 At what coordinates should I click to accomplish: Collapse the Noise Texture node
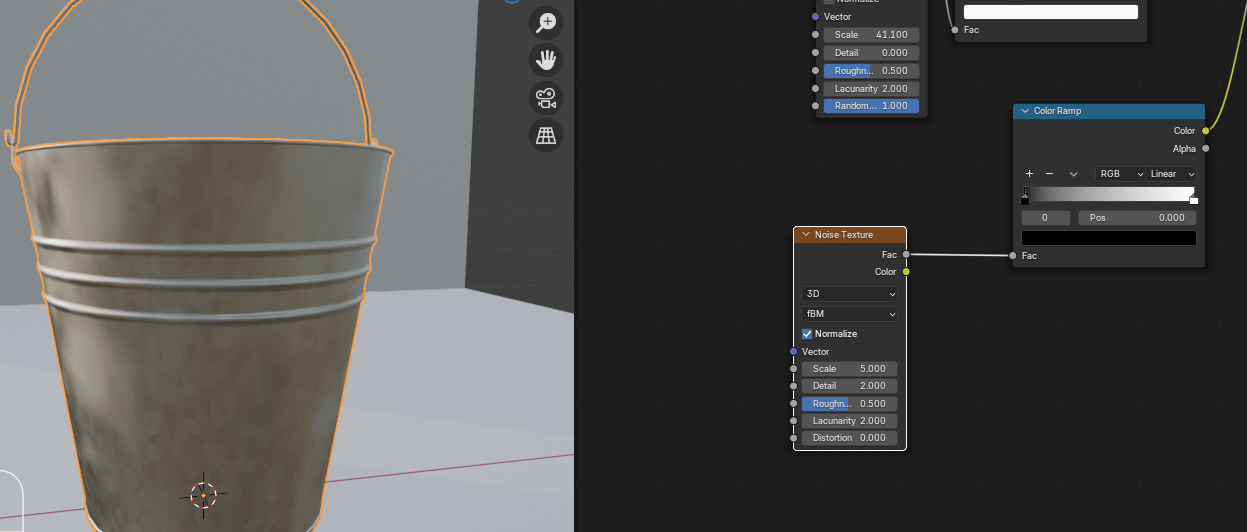click(806, 235)
